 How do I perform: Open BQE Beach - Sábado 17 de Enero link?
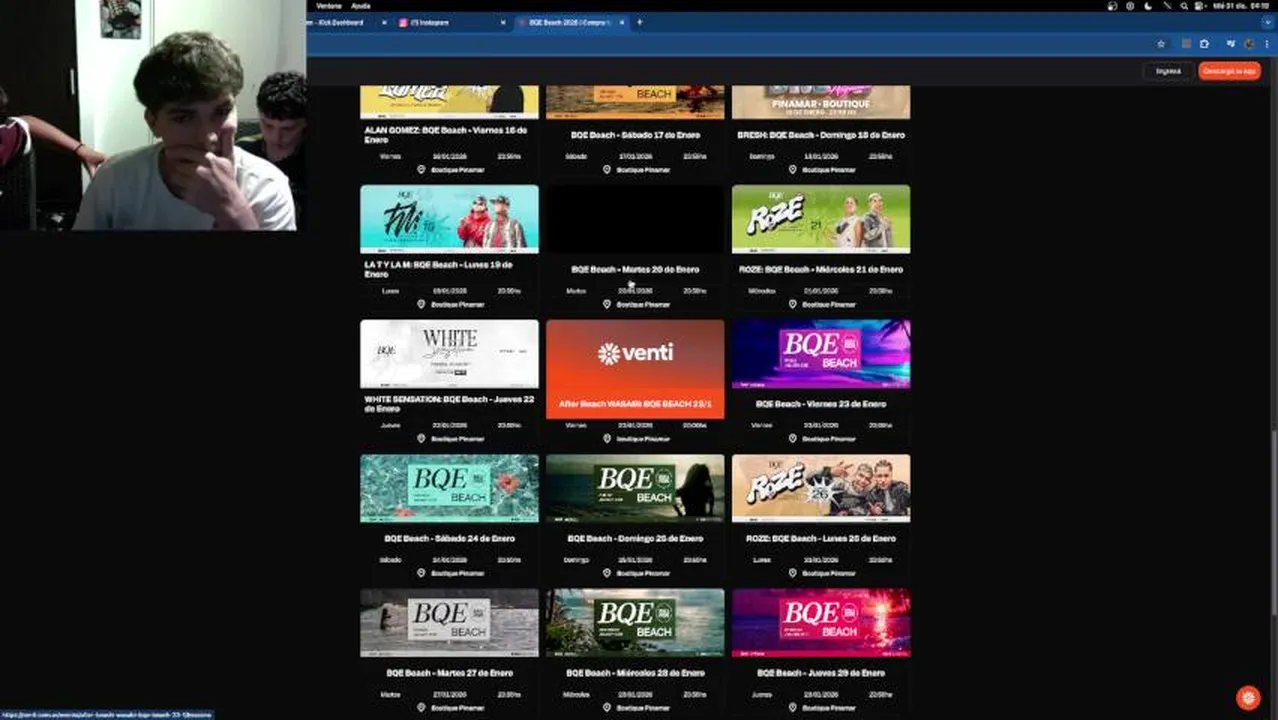point(635,135)
